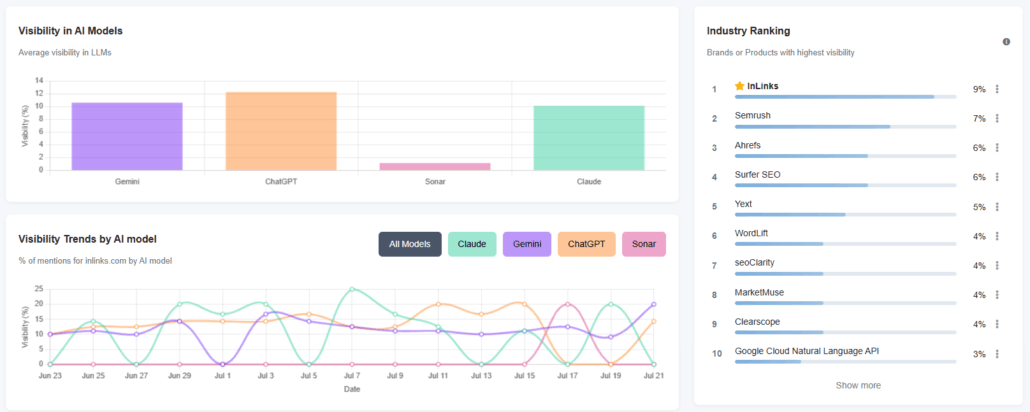Click the 9% value for InLinks
The image size is (1030, 412).
(x=979, y=89)
